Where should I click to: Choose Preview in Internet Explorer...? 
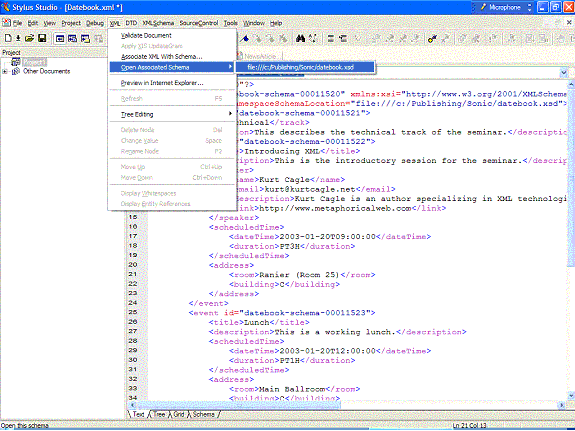pyautogui.click(x=172, y=83)
